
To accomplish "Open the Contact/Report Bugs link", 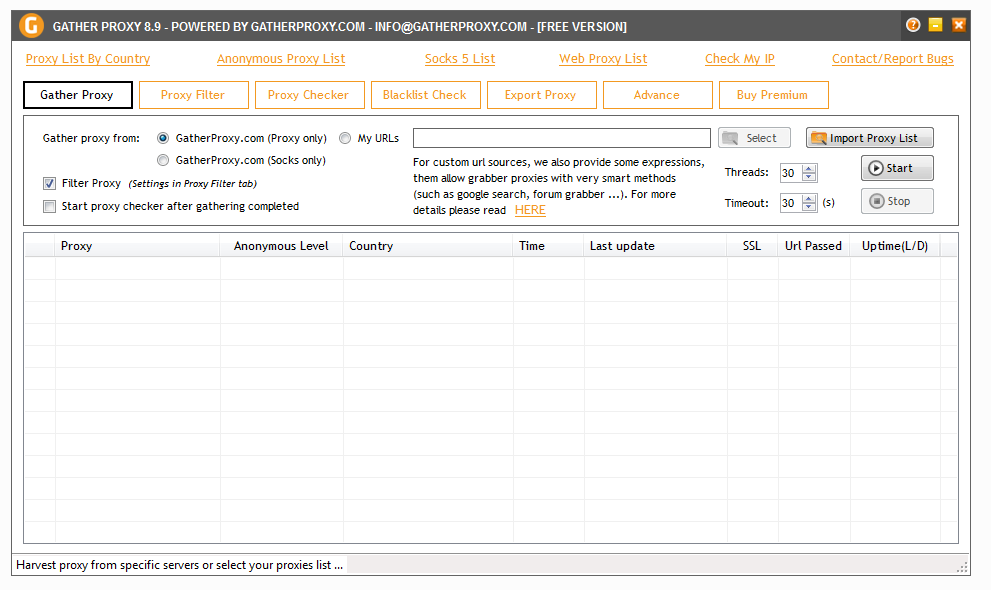I will [892, 59].
